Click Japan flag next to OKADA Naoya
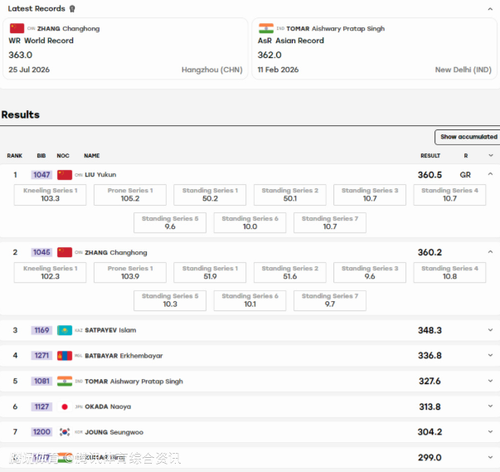500x472 pixels. [65, 407]
